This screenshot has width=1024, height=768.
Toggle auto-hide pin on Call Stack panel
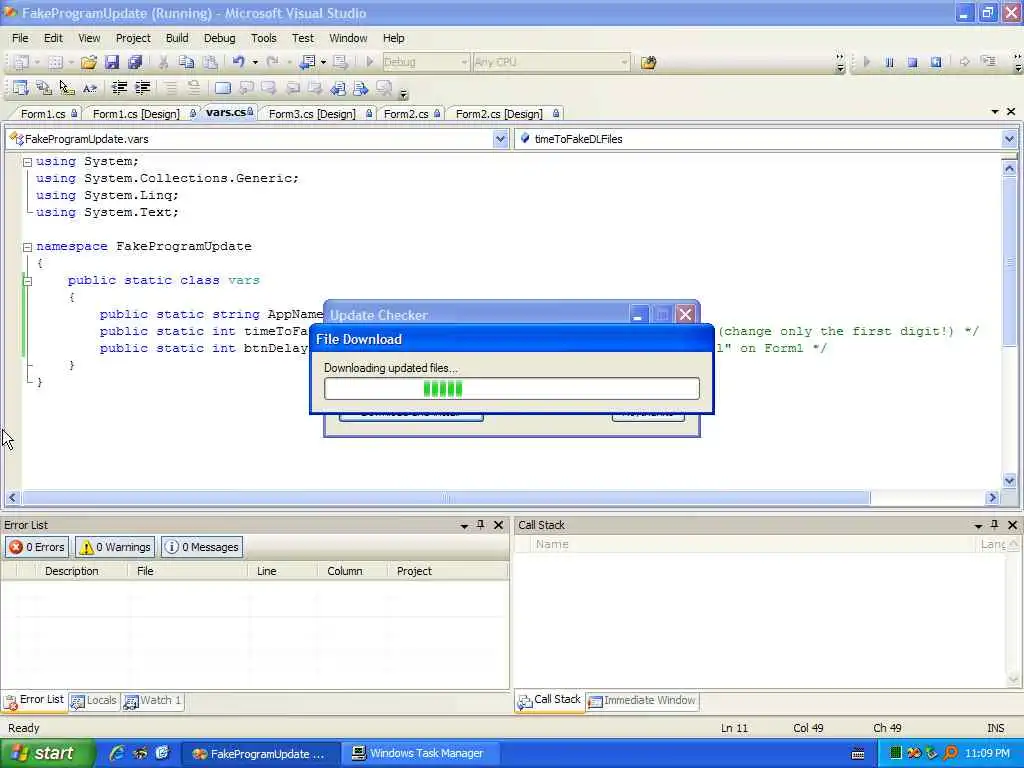click(x=995, y=524)
